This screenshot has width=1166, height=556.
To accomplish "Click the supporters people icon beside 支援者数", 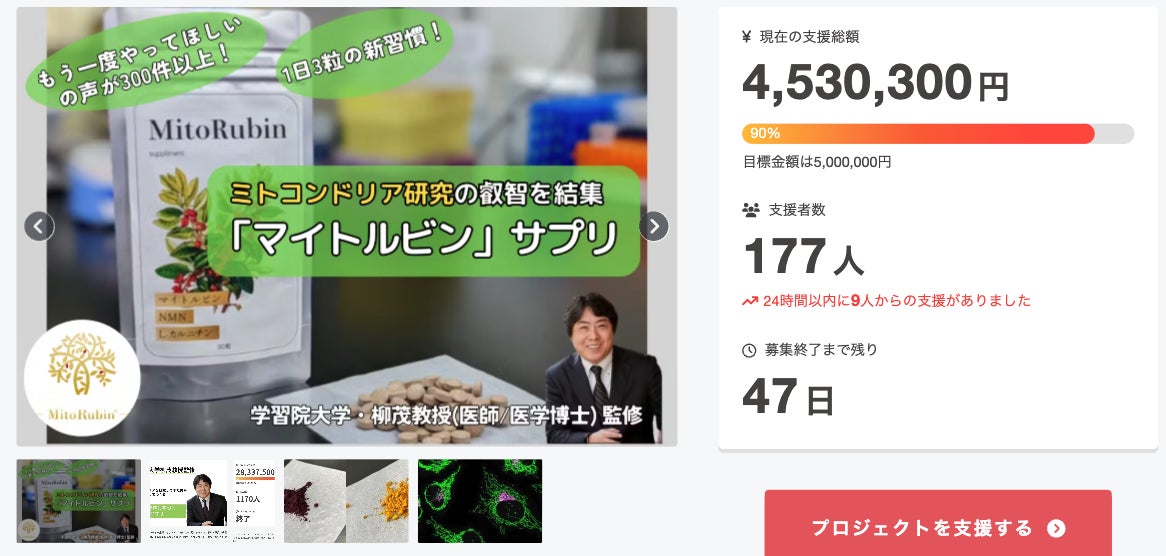I will [750, 210].
